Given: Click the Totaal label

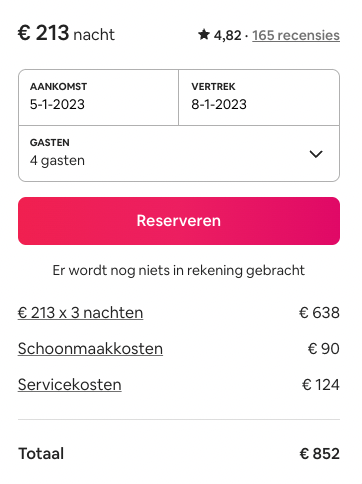Looking at the screenshot, I should point(41,454).
